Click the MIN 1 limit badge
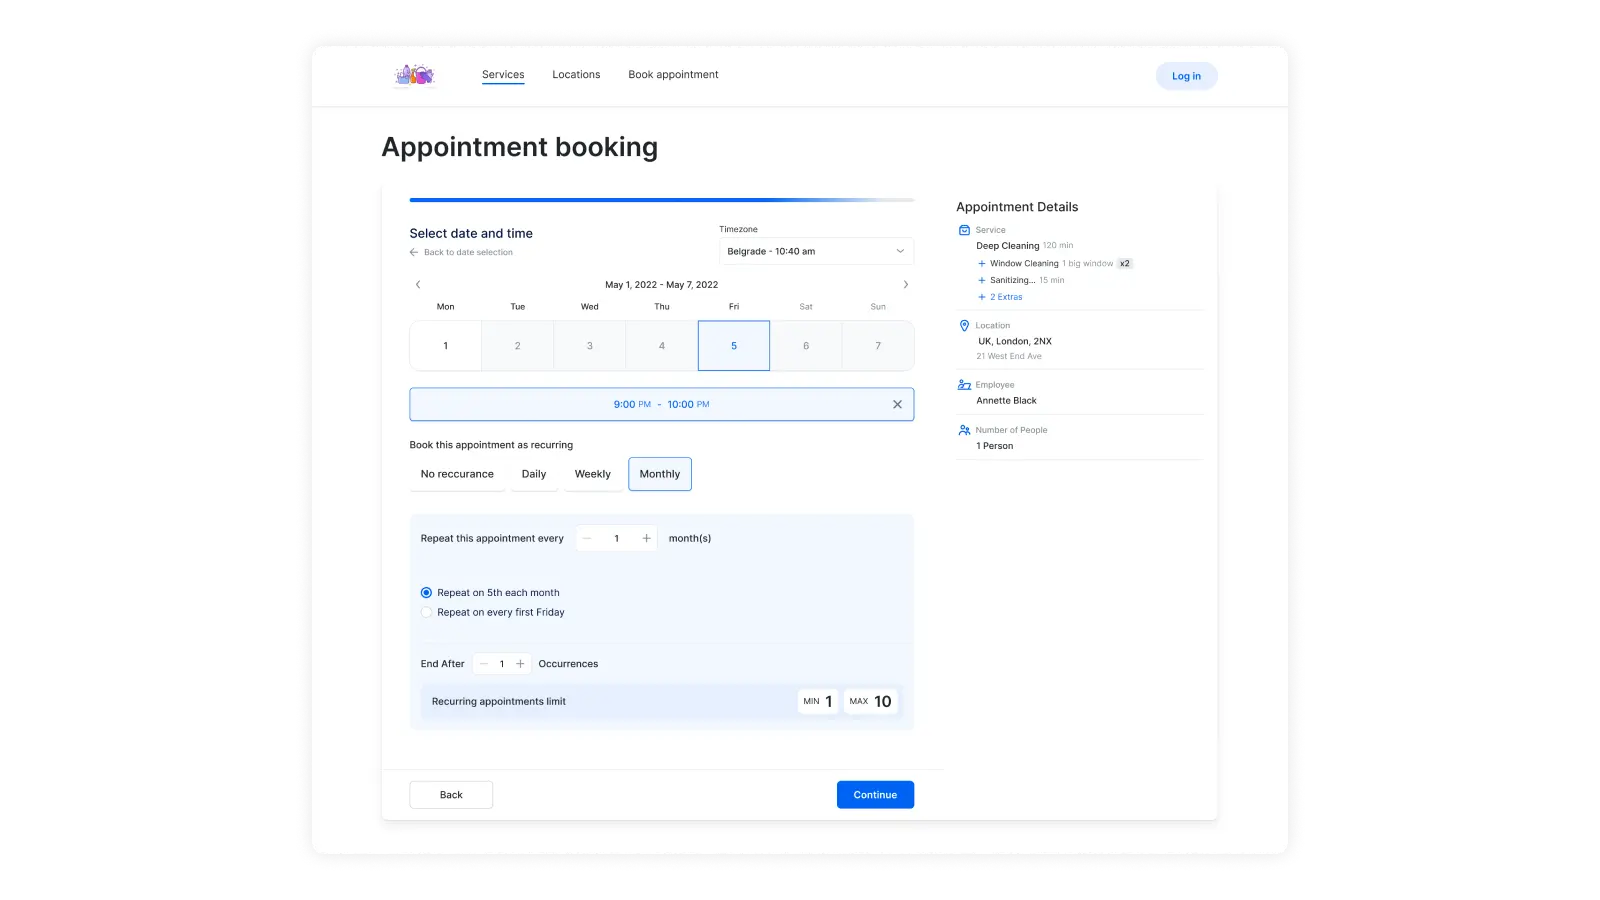 [818, 701]
